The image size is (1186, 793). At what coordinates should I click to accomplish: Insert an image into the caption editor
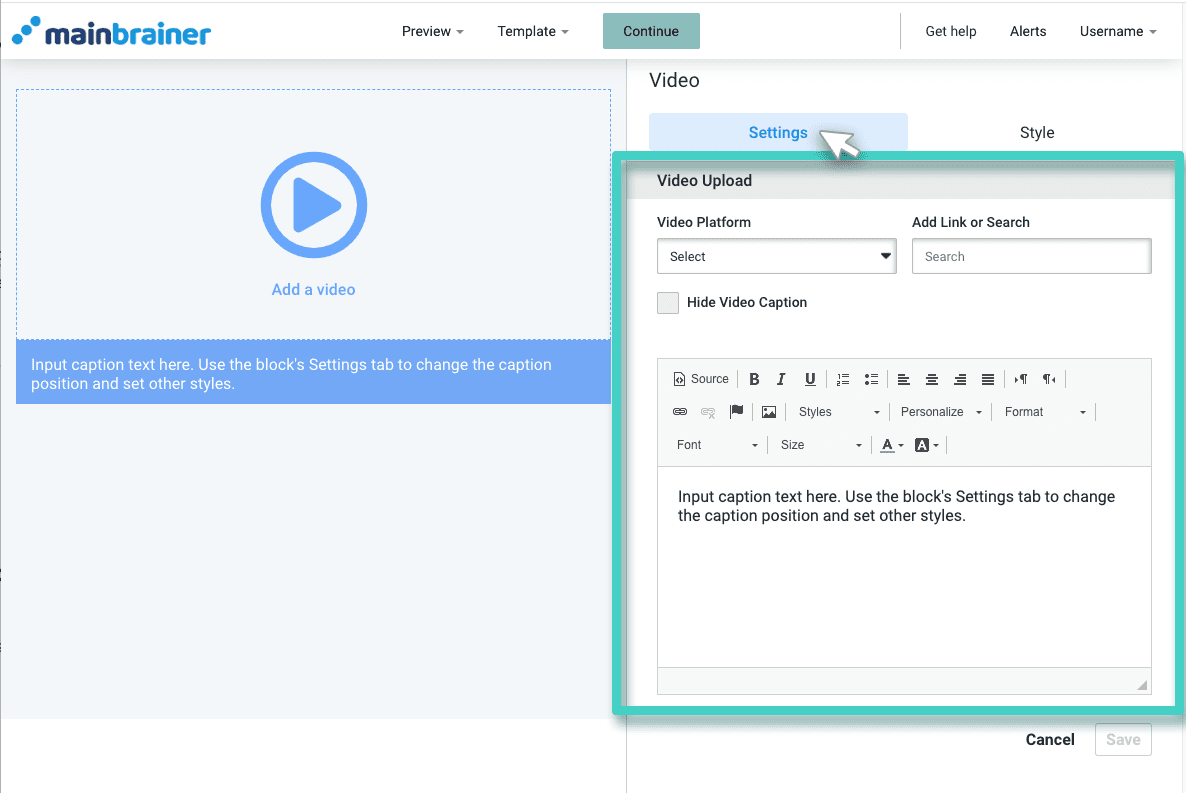(x=769, y=411)
